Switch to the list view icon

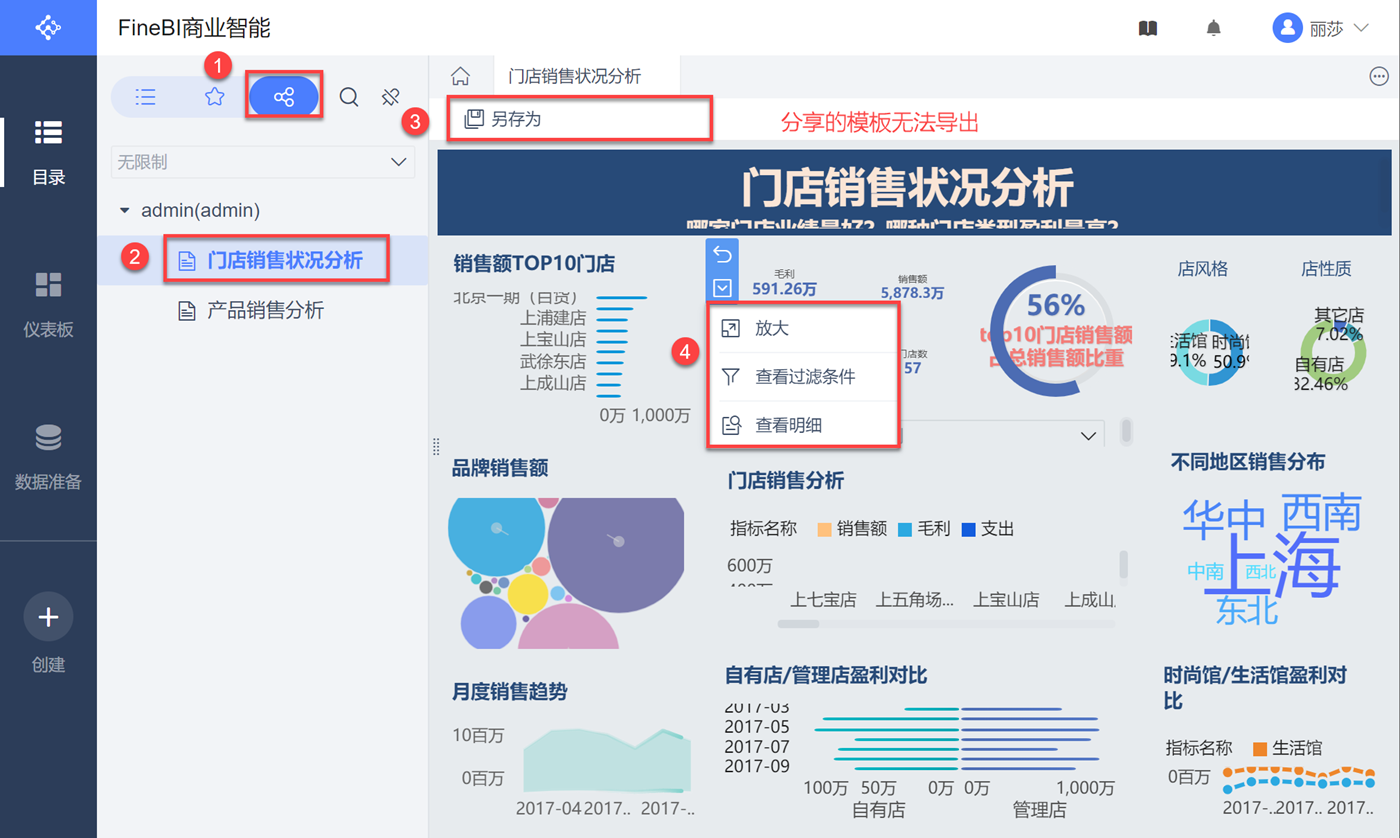point(146,97)
